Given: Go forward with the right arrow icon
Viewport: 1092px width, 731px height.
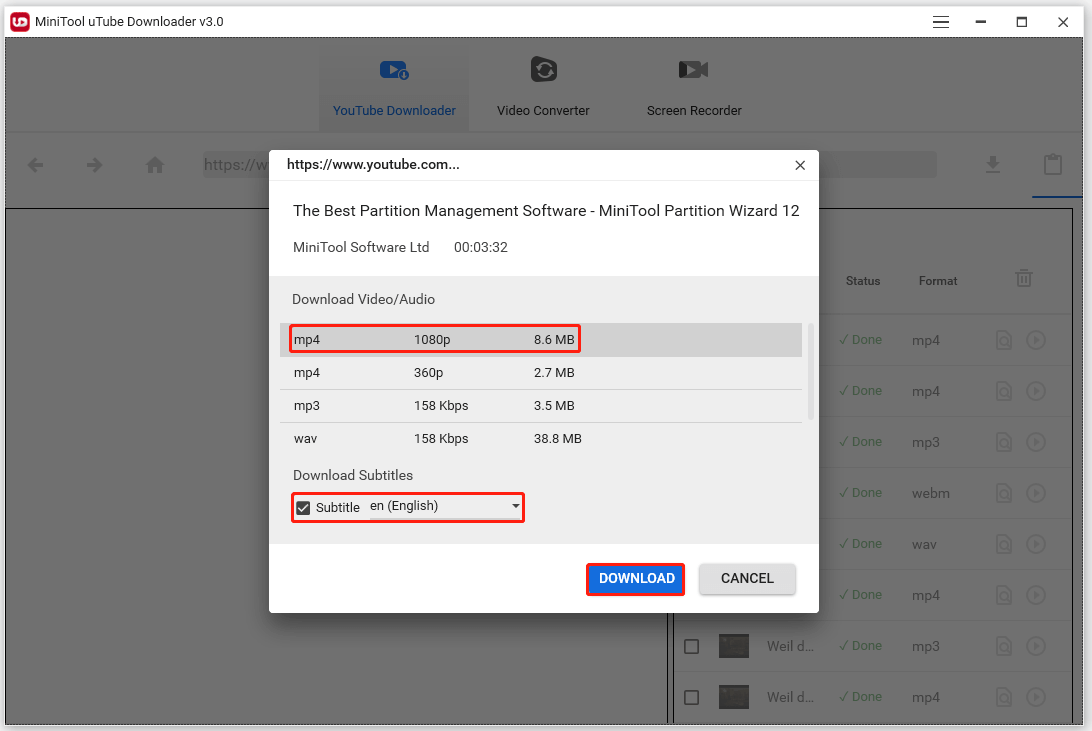Looking at the screenshot, I should 94,165.
